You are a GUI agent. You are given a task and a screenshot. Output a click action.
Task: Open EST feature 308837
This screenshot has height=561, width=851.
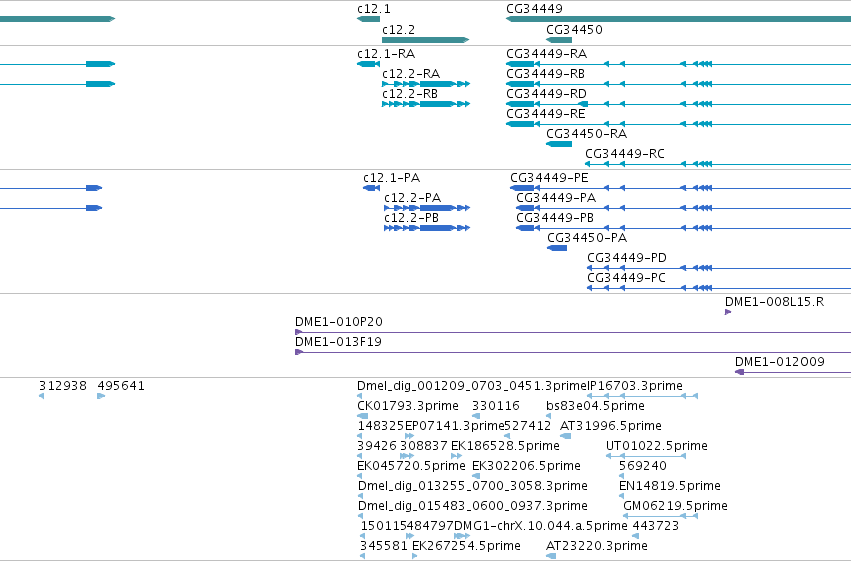click(424, 447)
